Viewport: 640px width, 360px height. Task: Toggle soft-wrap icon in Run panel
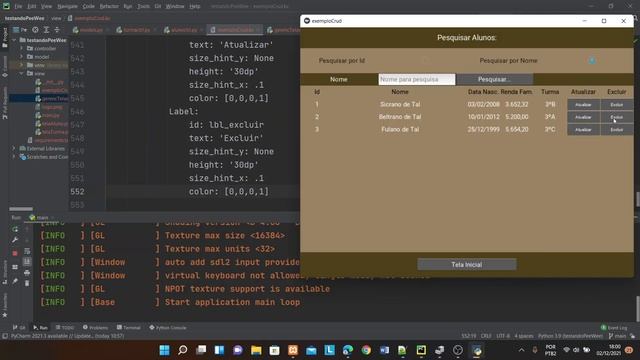(x=27, y=251)
